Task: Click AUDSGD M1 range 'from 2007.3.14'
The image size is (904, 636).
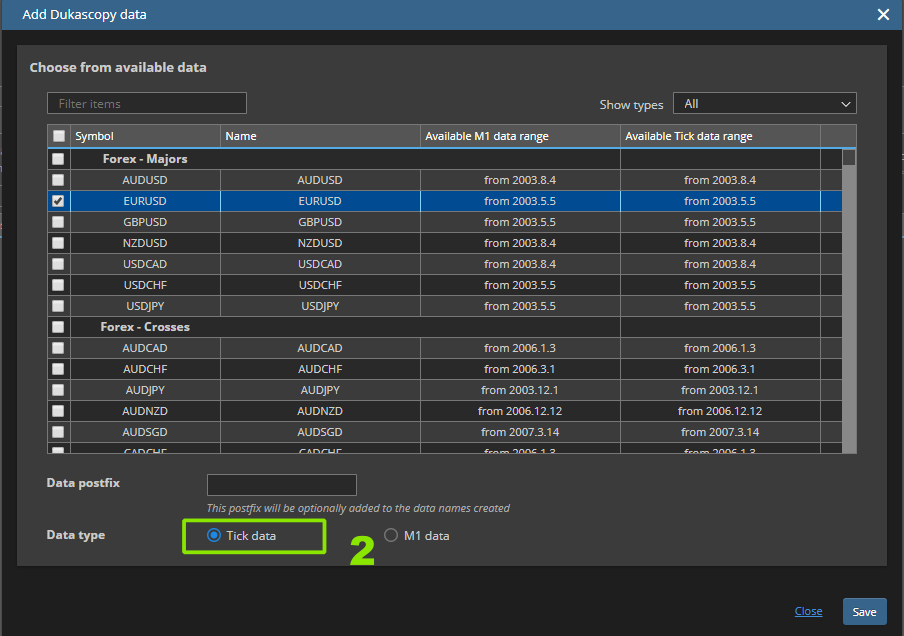Action: click(x=520, y=432)
